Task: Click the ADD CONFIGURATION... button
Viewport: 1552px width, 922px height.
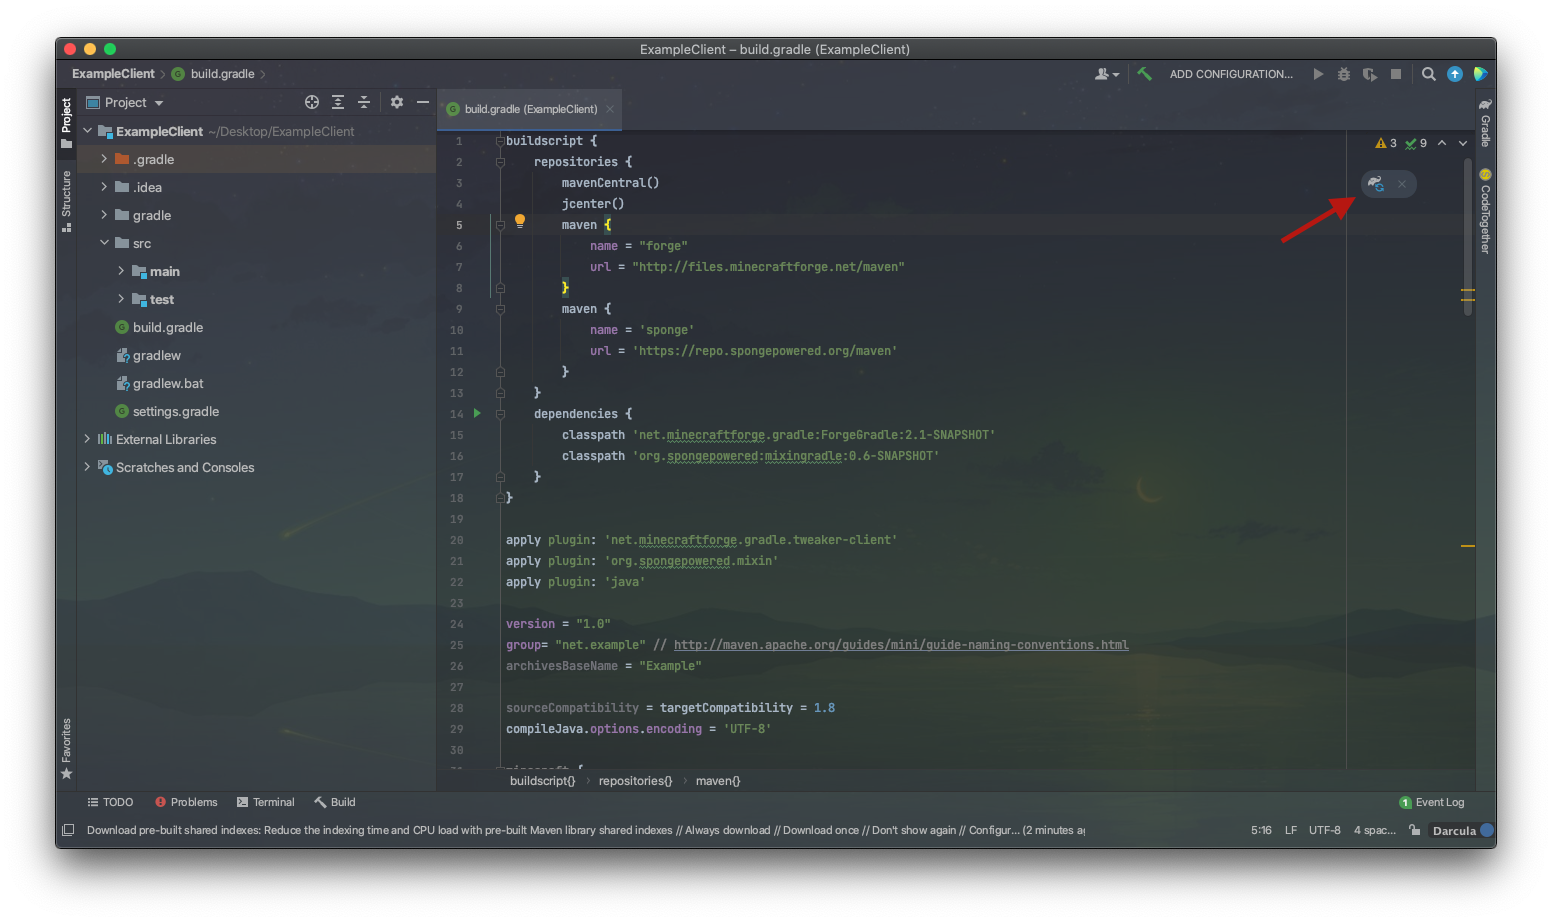Action: (1231, 74)
